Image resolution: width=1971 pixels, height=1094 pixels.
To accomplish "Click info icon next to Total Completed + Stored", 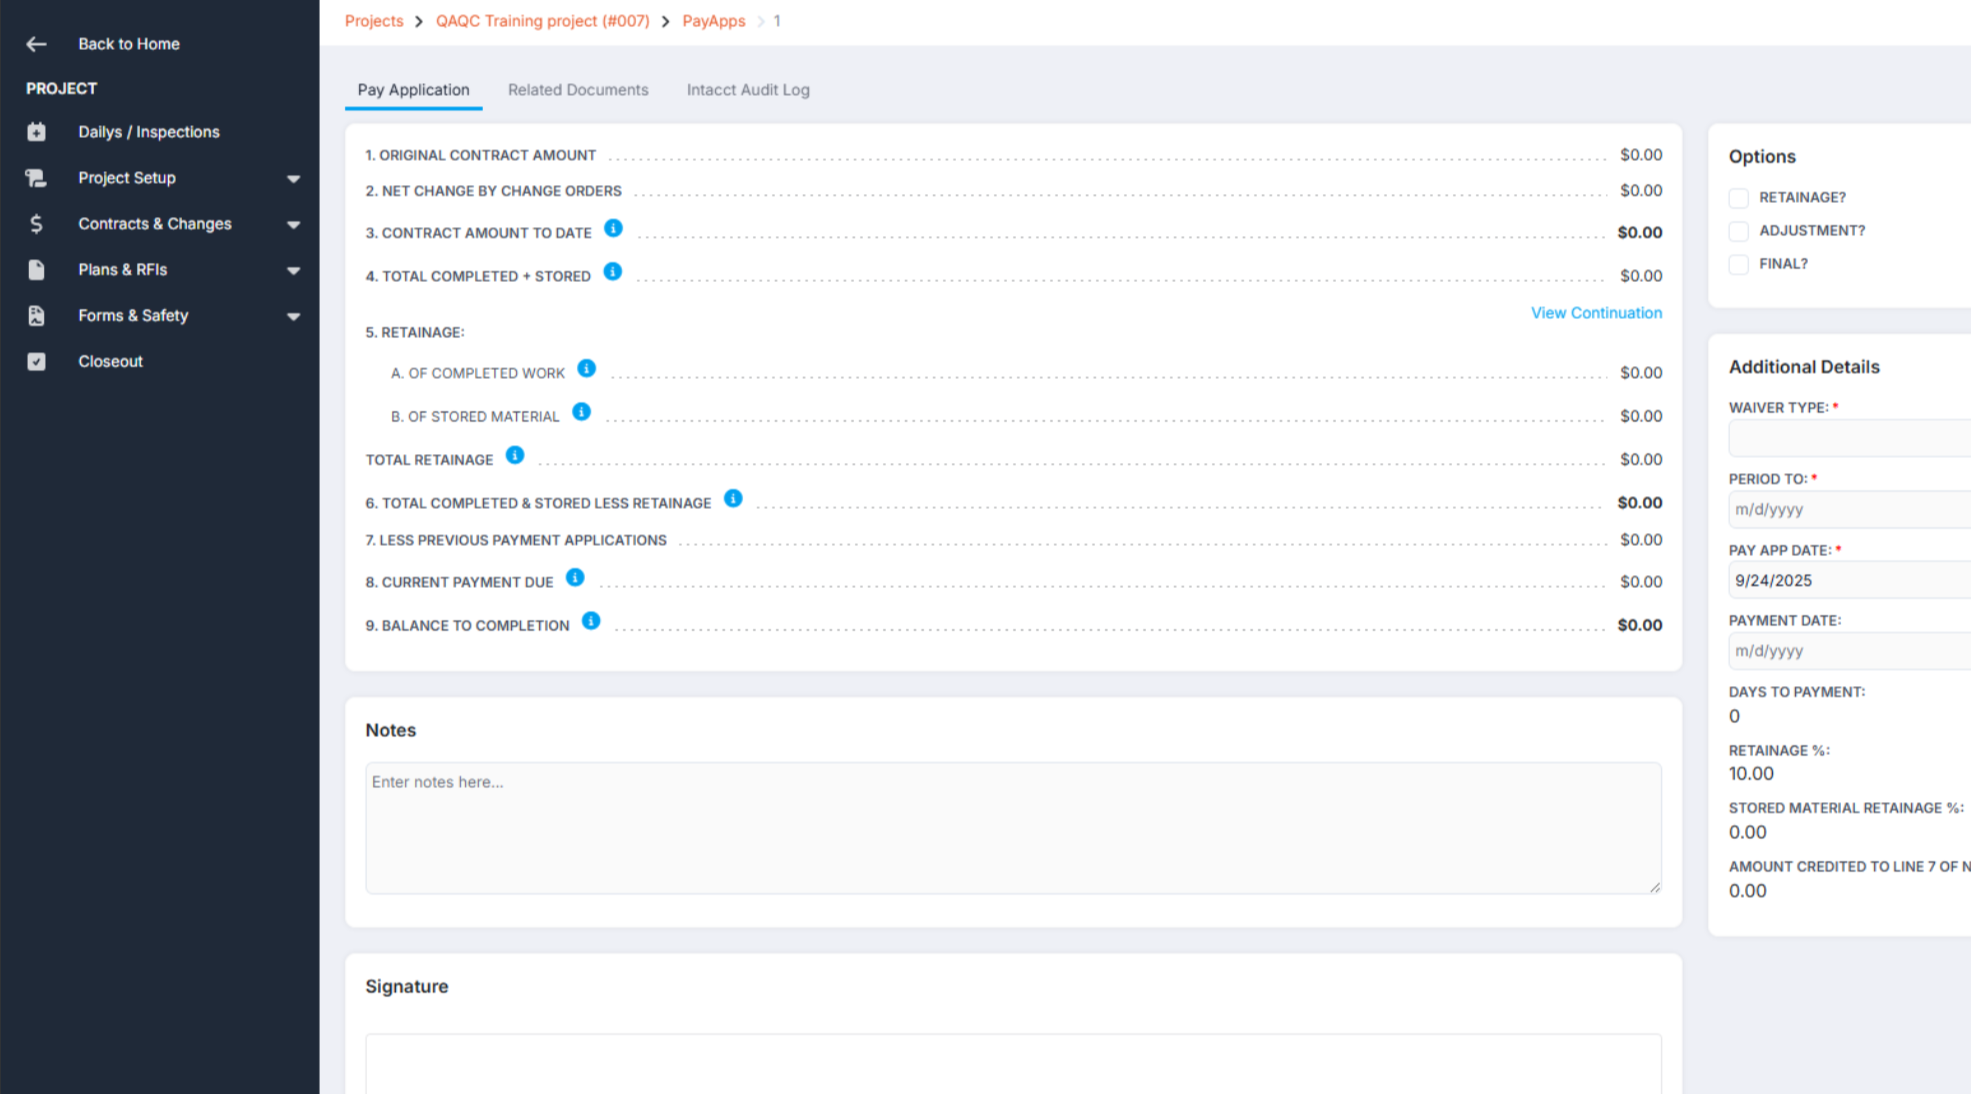I will coord(612,272).
